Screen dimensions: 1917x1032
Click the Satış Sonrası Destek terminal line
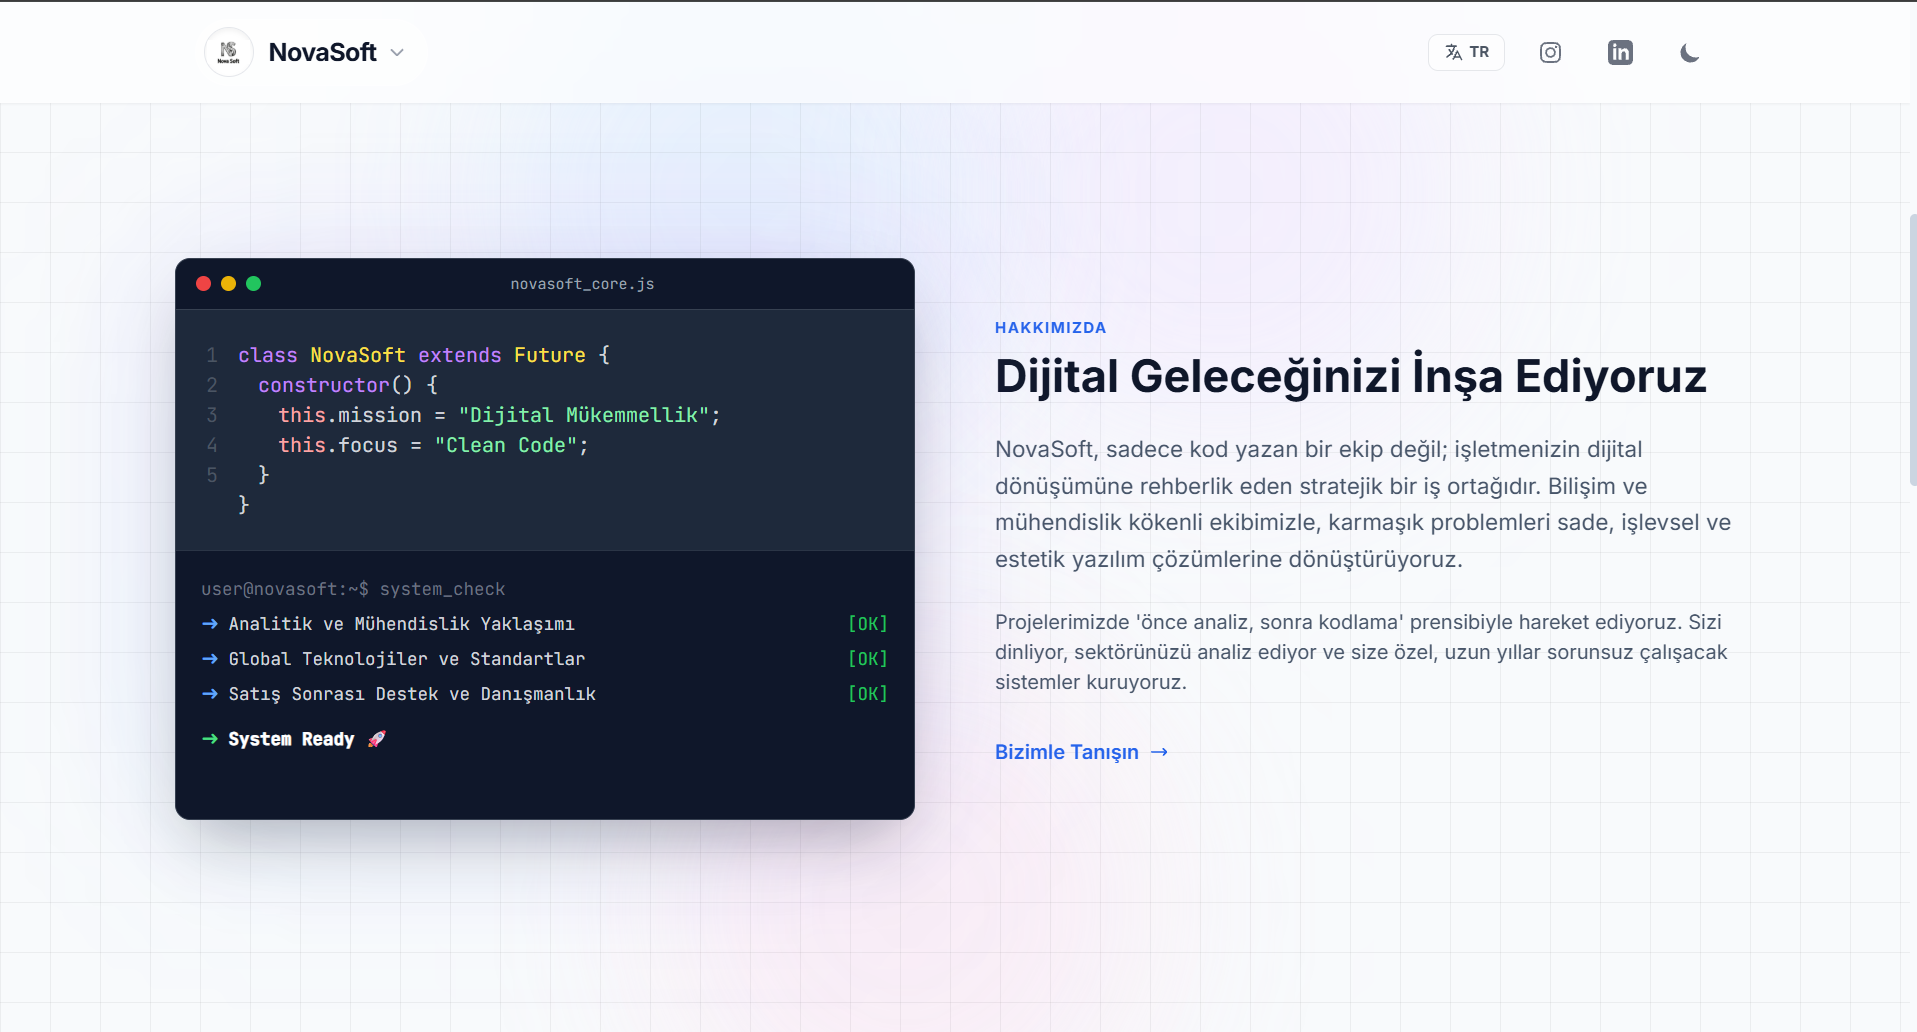click(x=412, y=694)
